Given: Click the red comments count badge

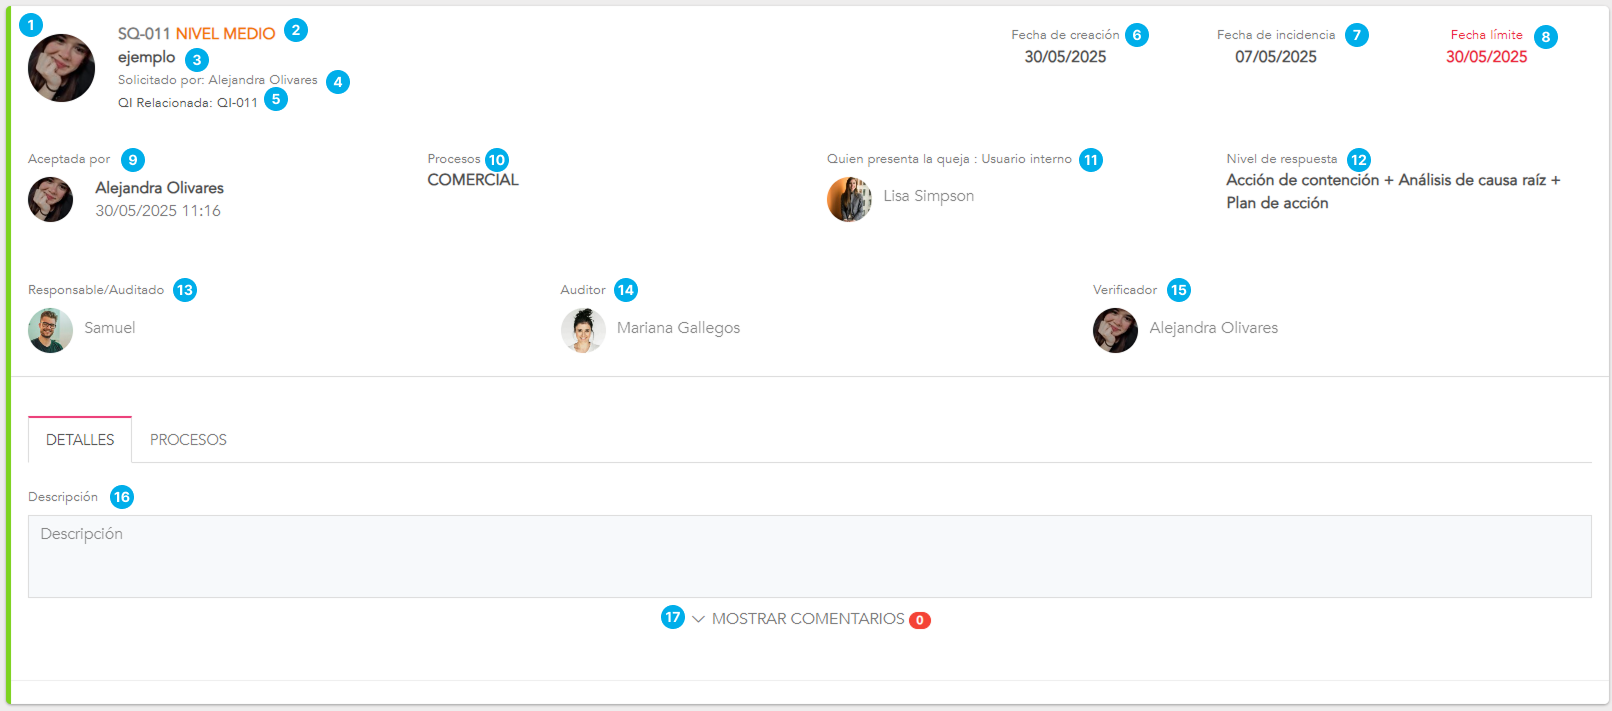Looking at the screenshot, I should coord(919,620).
